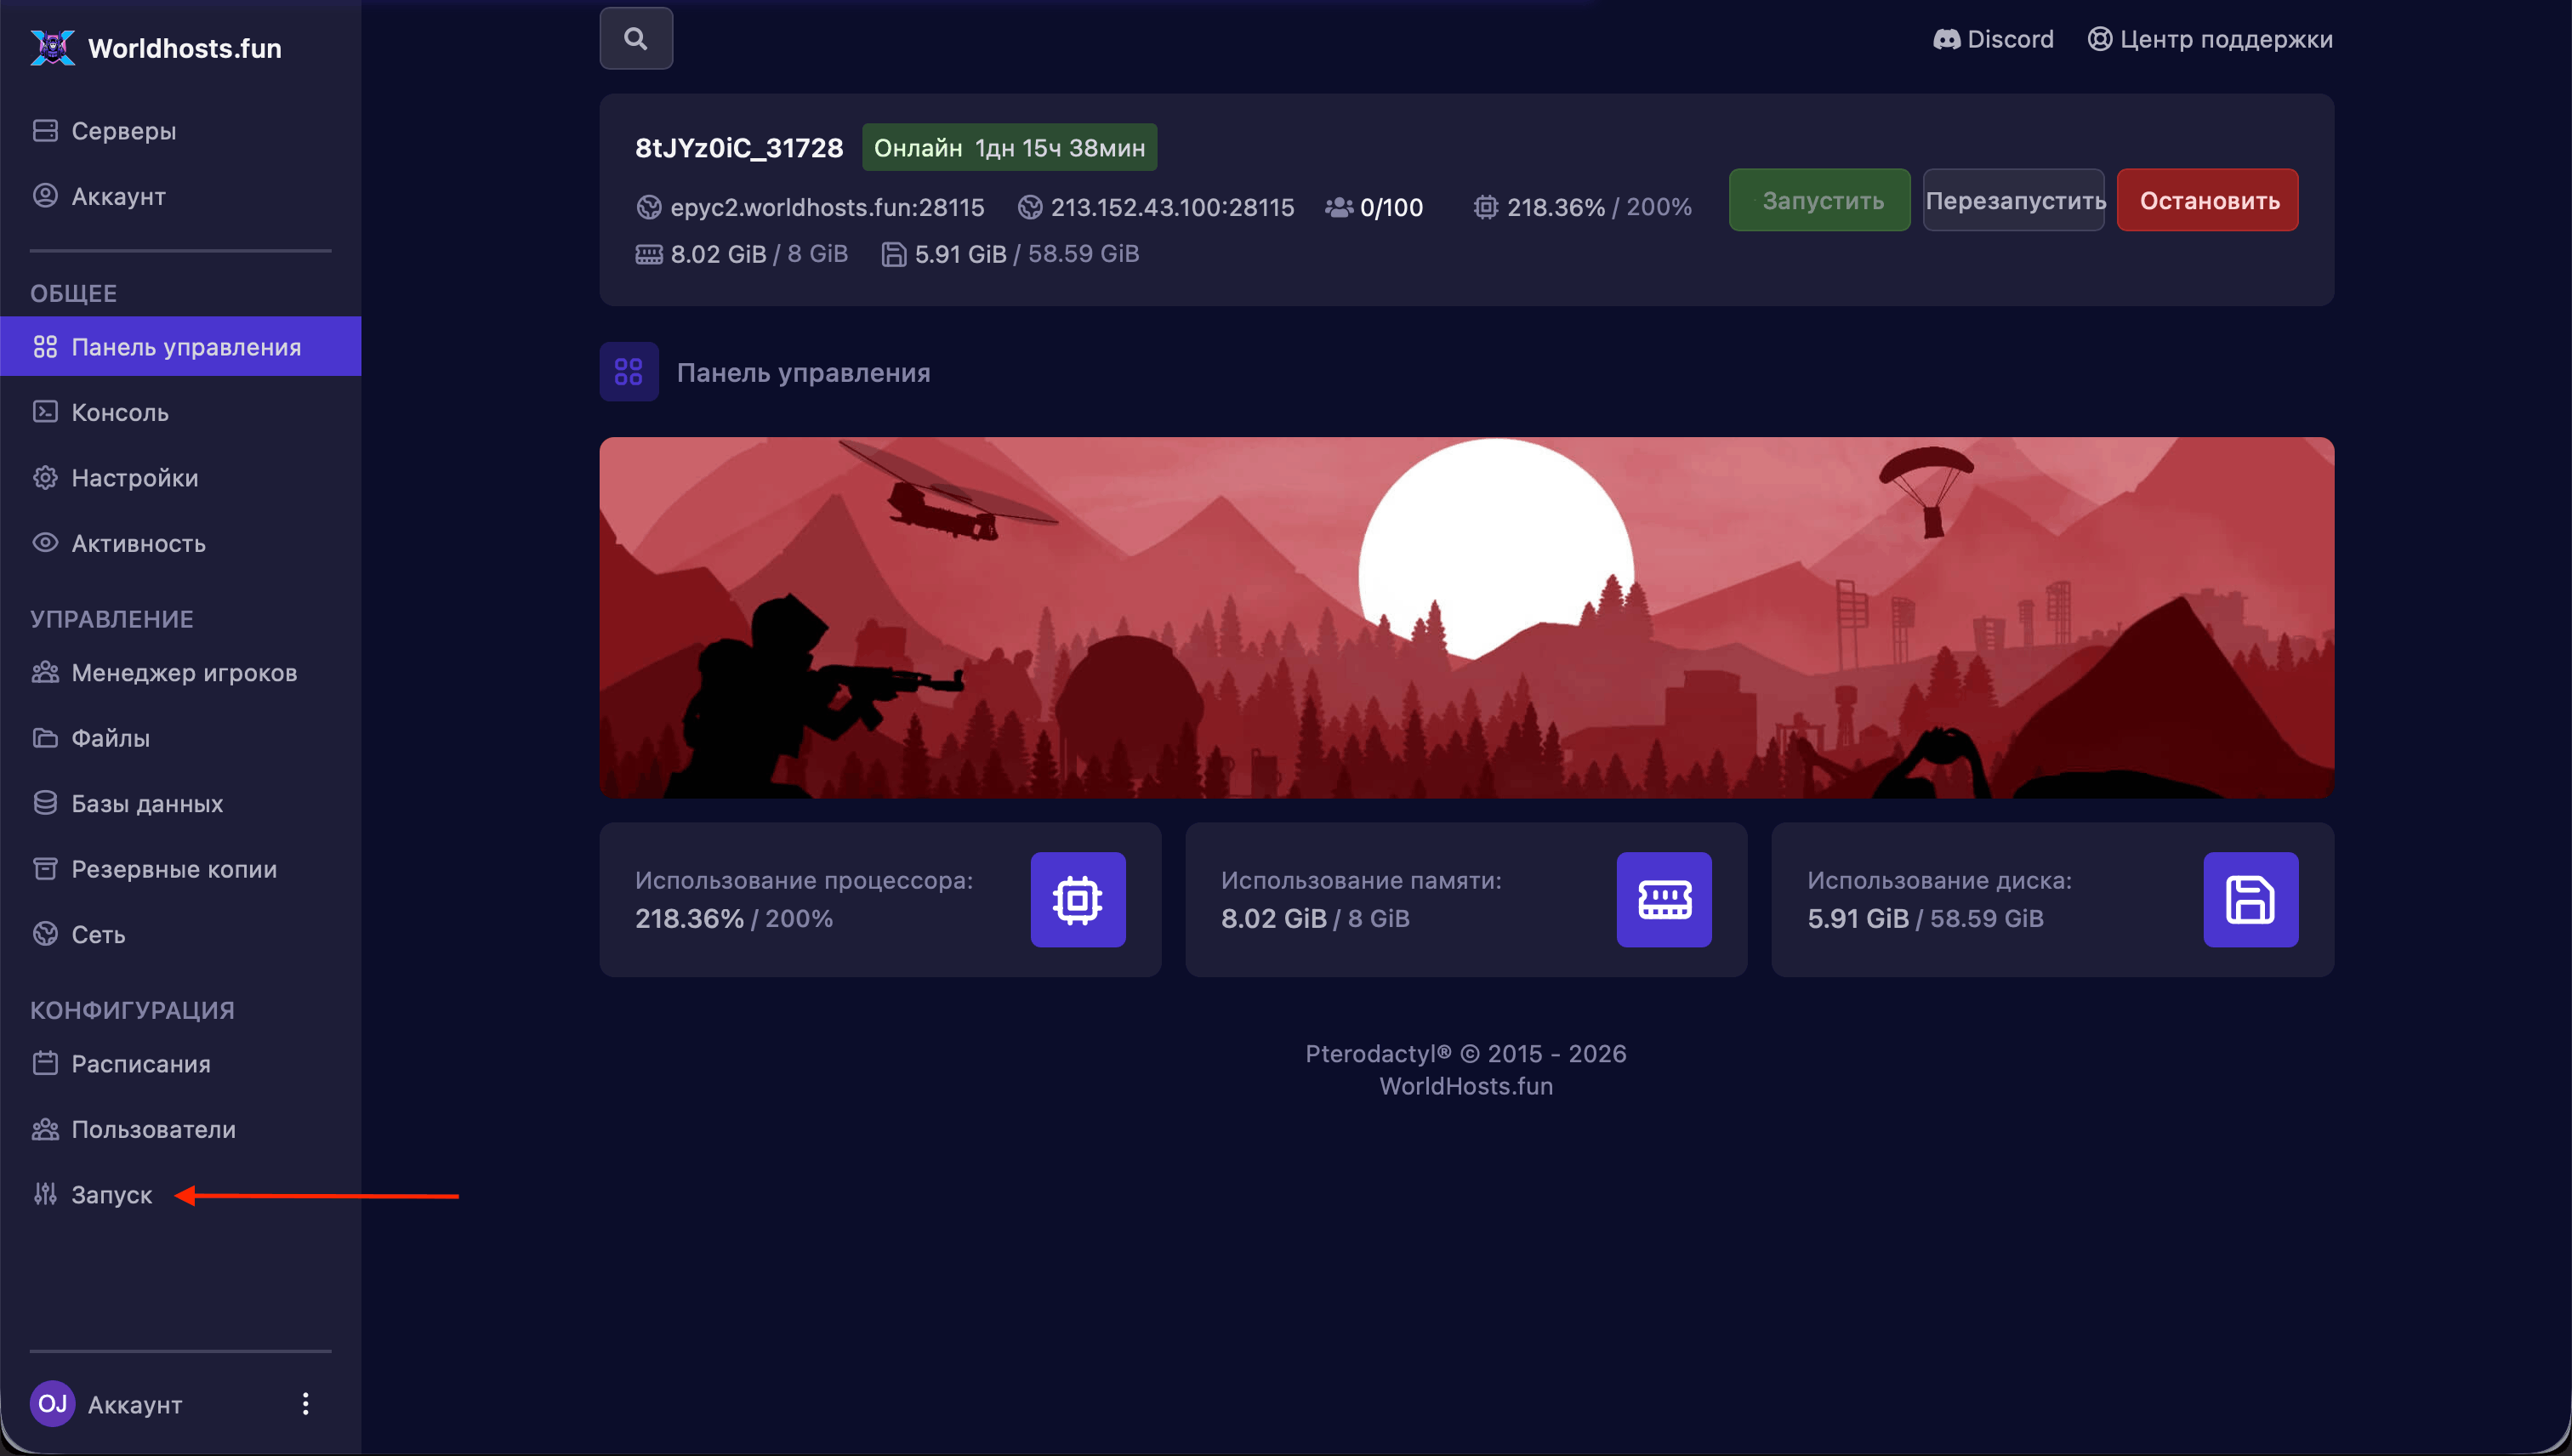Open Файлы in the sidebar
The image size is (2572, 1456).
pyautogui.click(x=181, y=738)
